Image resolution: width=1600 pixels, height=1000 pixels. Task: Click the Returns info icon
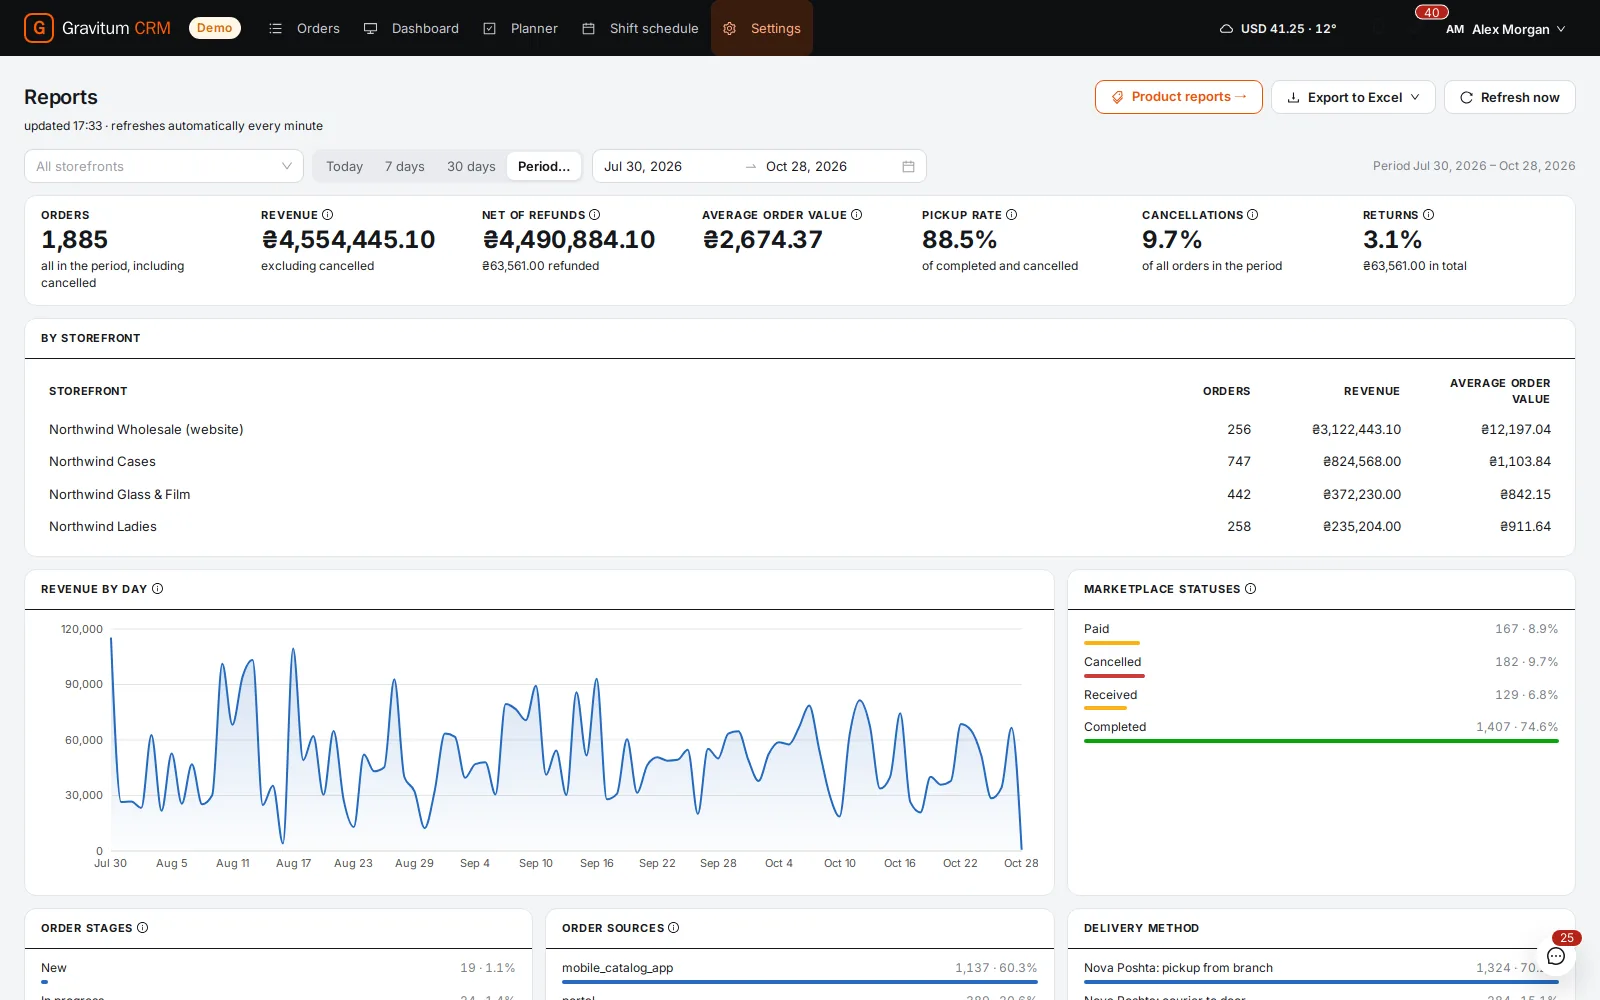(x=1428, y=215)
